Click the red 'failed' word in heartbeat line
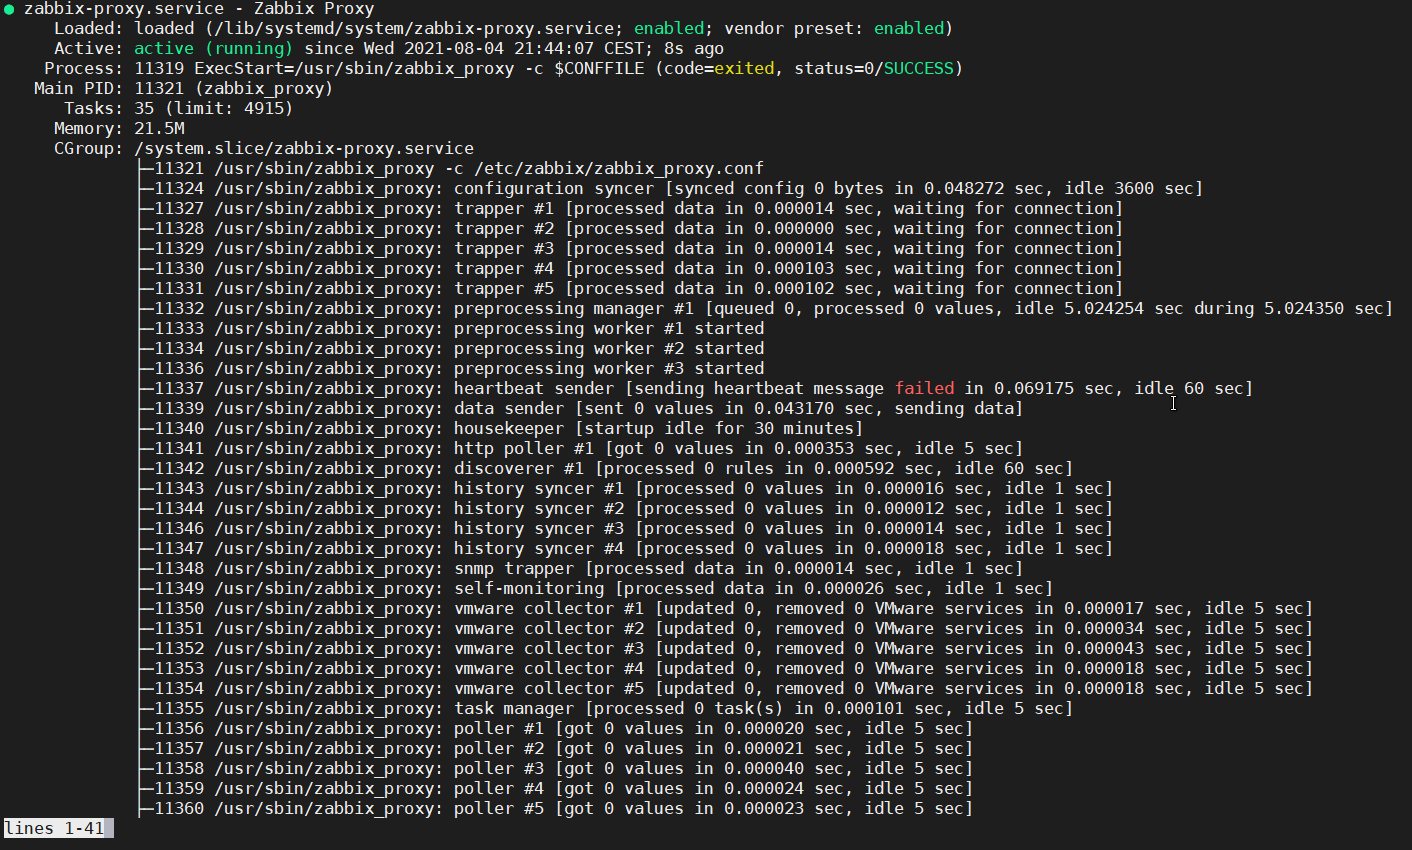 (x=924, y=389)
